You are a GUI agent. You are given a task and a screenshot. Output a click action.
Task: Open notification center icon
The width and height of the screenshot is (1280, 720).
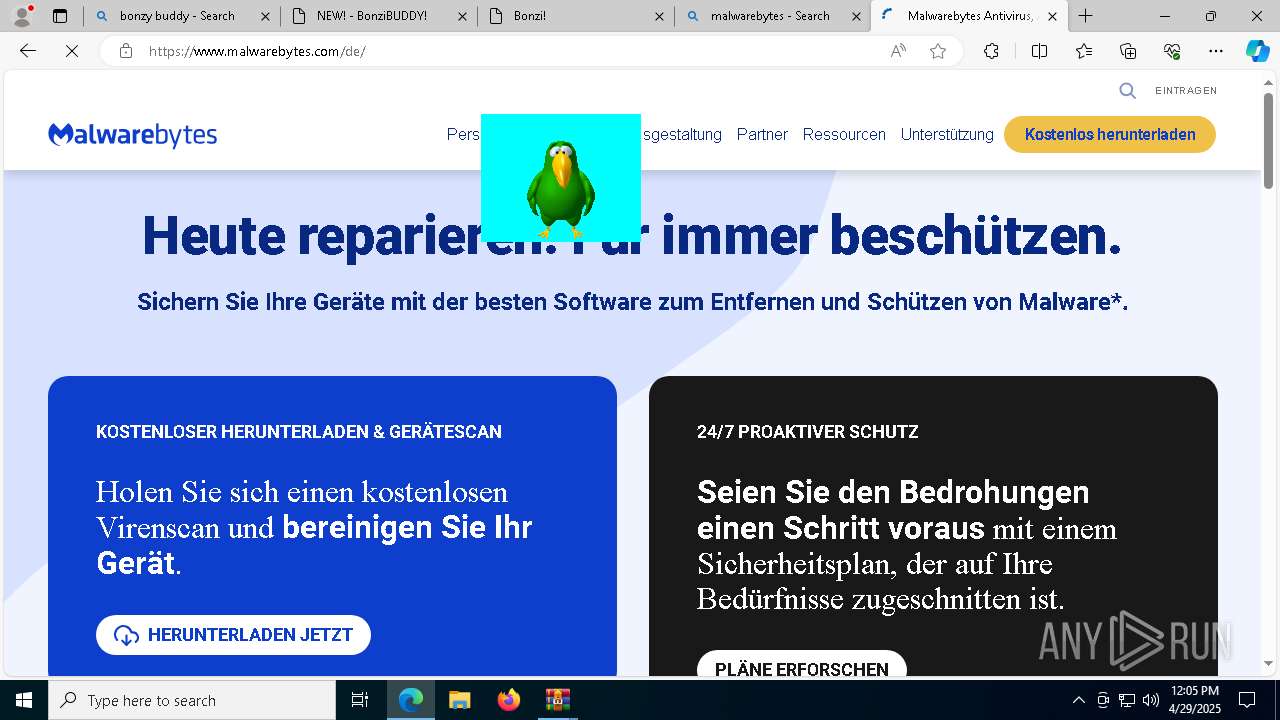(x=1247, y=700)
